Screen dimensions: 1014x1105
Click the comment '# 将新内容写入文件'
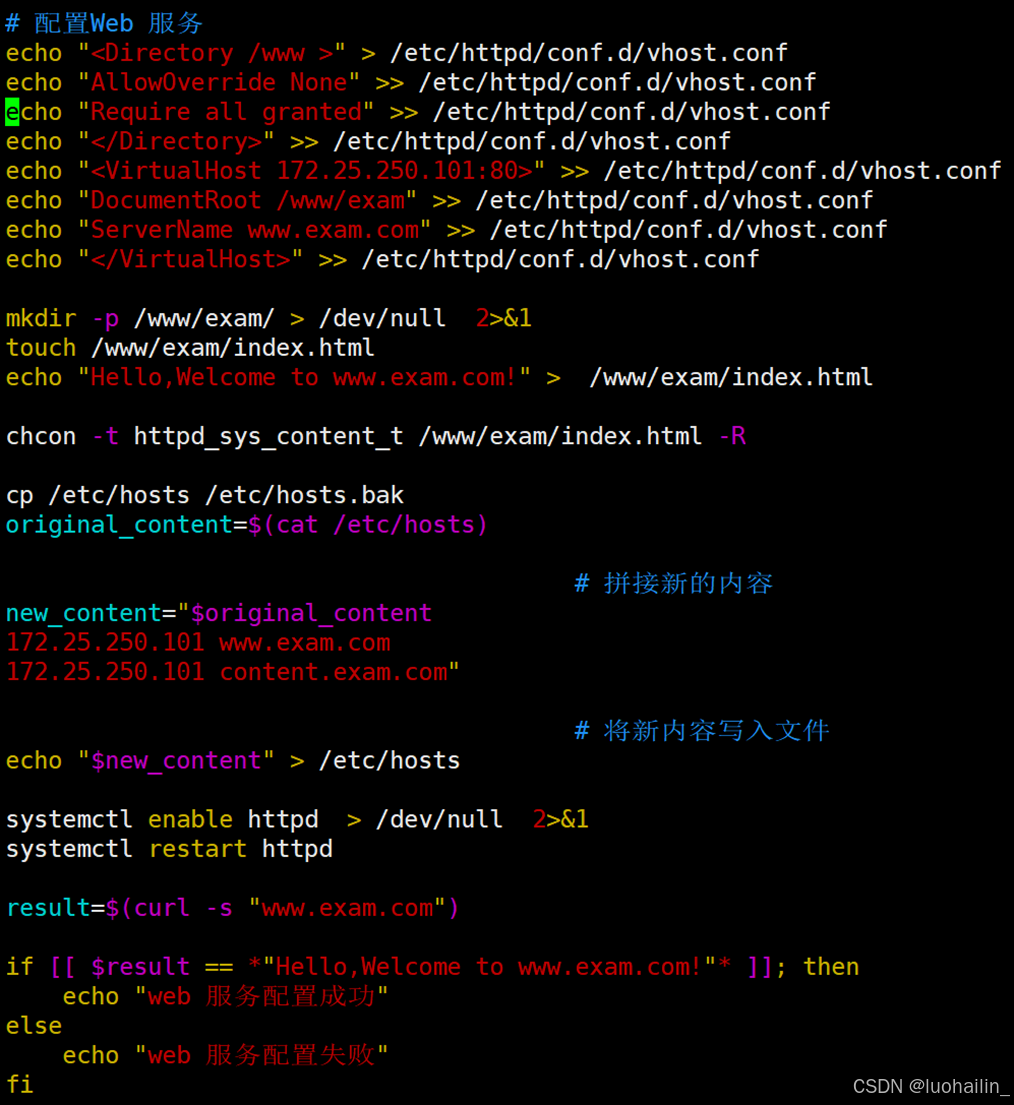702,731
